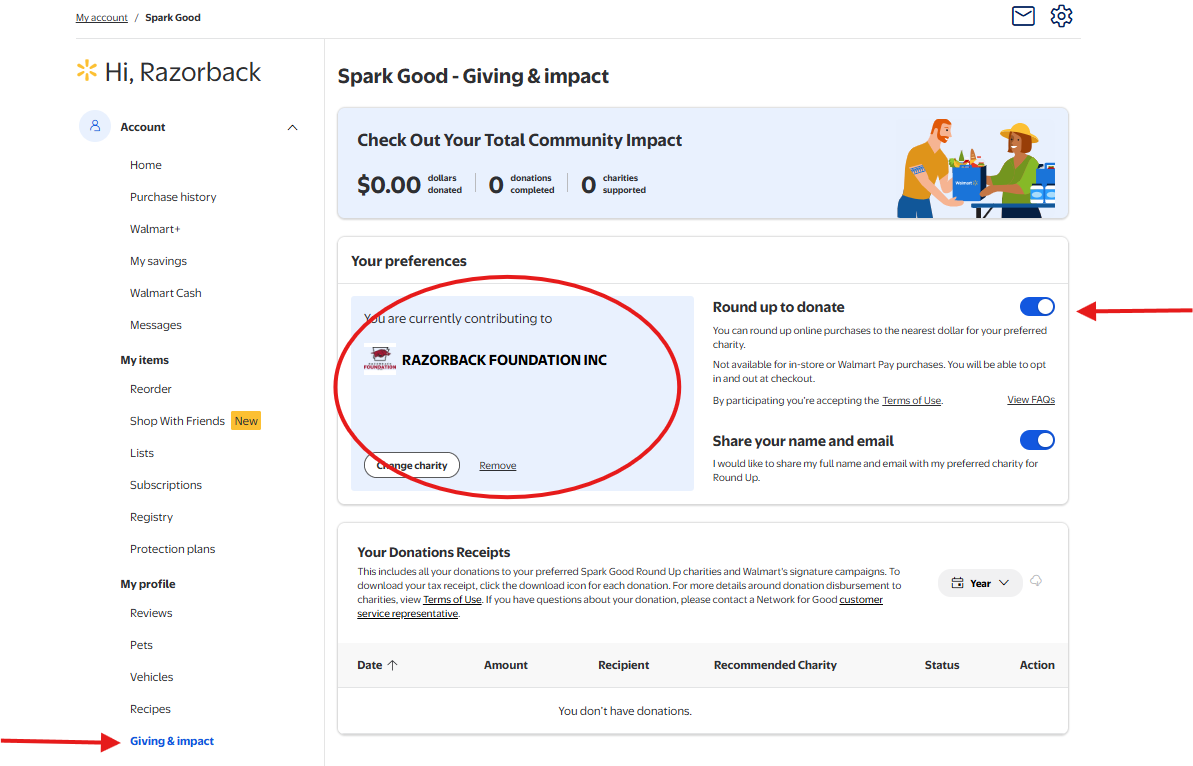
Task: Select Giving & impact in sidebar
Action: pyautogui.click(x=172, y=741)
